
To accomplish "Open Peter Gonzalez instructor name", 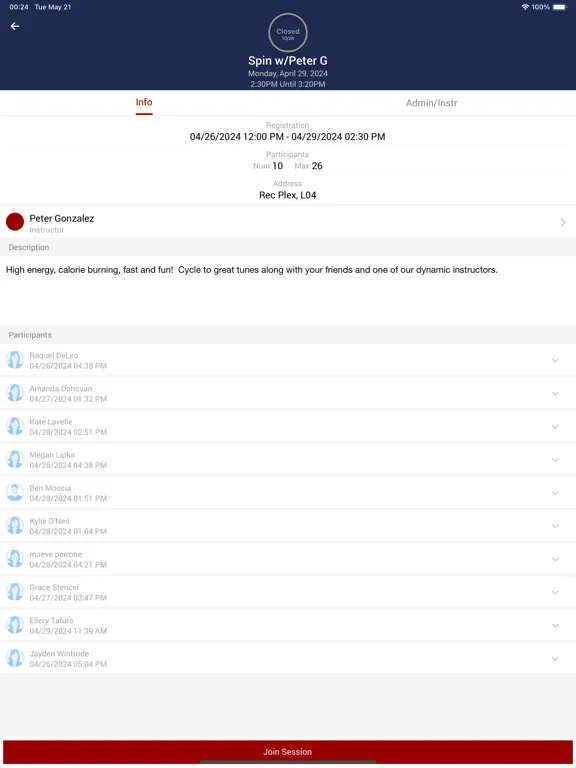I will tap(62, 218).
